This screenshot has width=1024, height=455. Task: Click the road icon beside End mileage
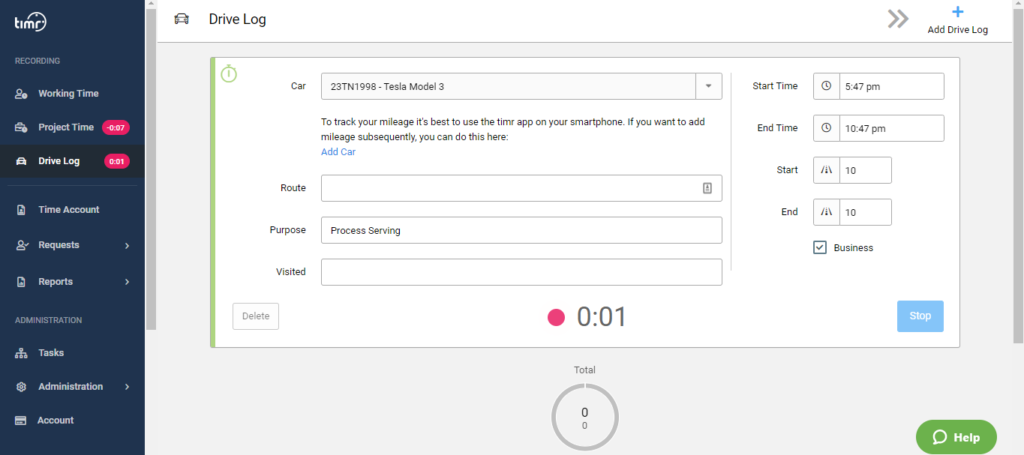[x=826, y=212]
